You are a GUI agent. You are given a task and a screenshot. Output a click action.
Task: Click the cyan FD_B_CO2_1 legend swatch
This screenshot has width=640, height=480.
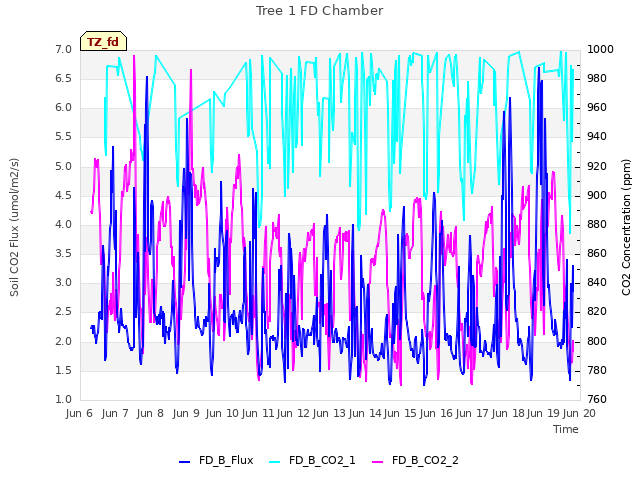[x=275, y=462]
